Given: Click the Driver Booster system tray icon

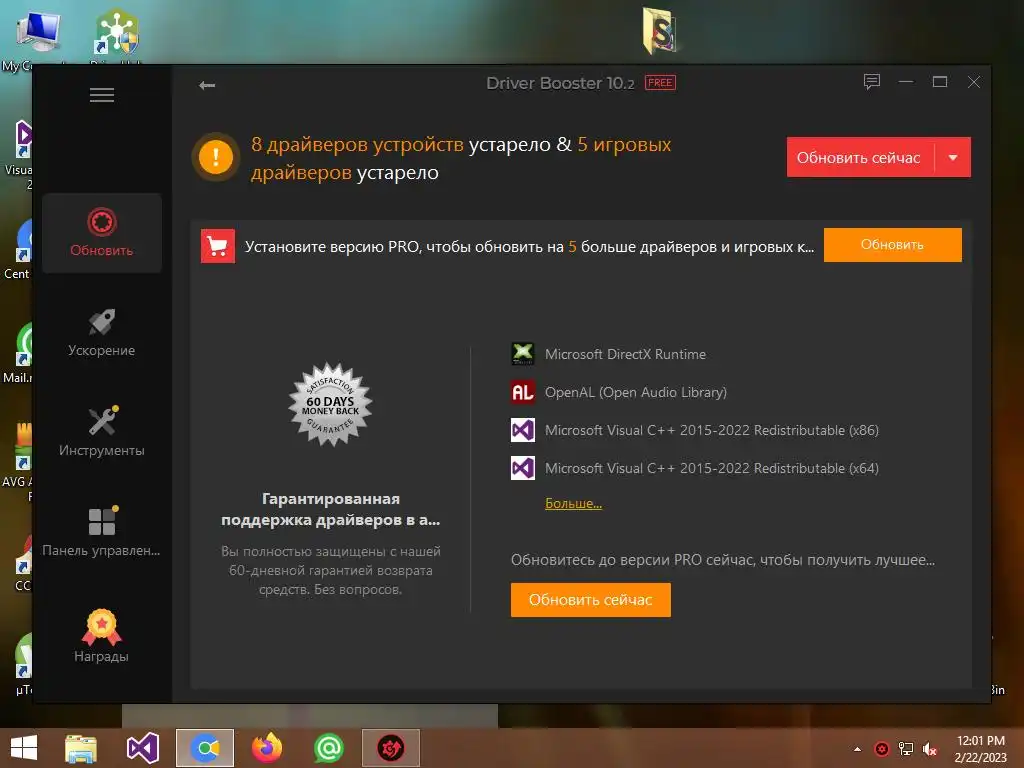Looking at the screenshot, I should tap(882, 749).
